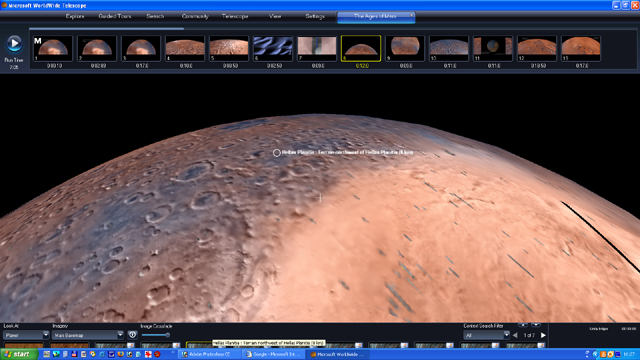
Task: Open the View menu
Action: tap(275, 16)
